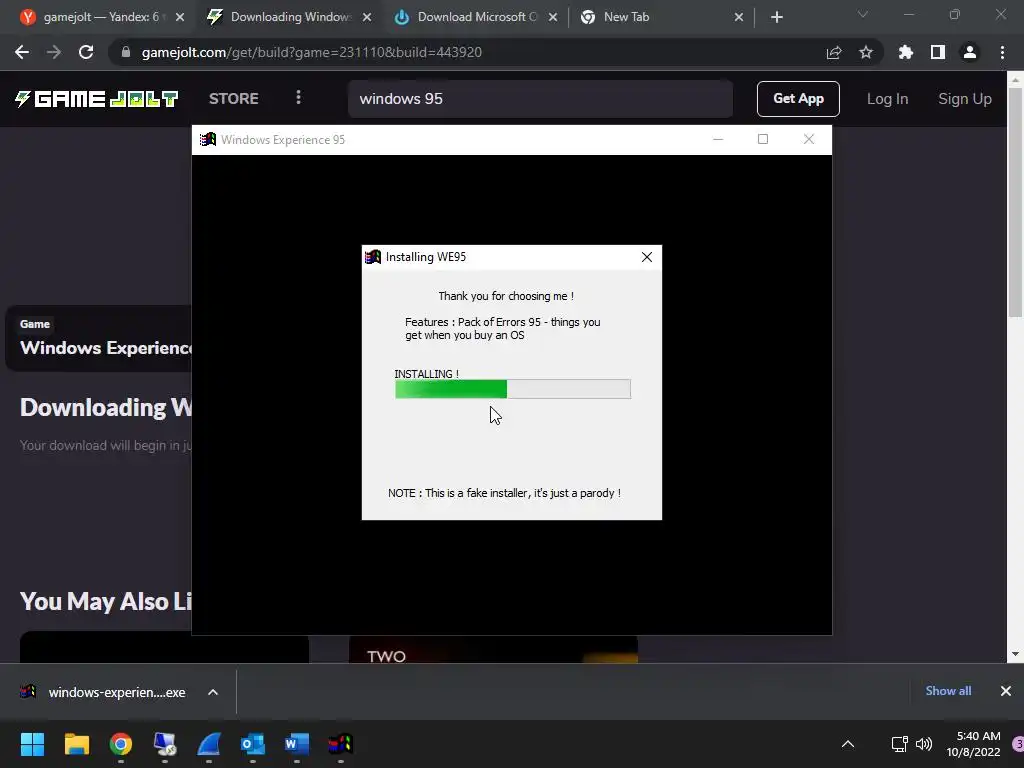Select the Downloading Windows tab
The height and width of the screenshot is (768, 1024).
pyautogui.click(x=291, y=17)
